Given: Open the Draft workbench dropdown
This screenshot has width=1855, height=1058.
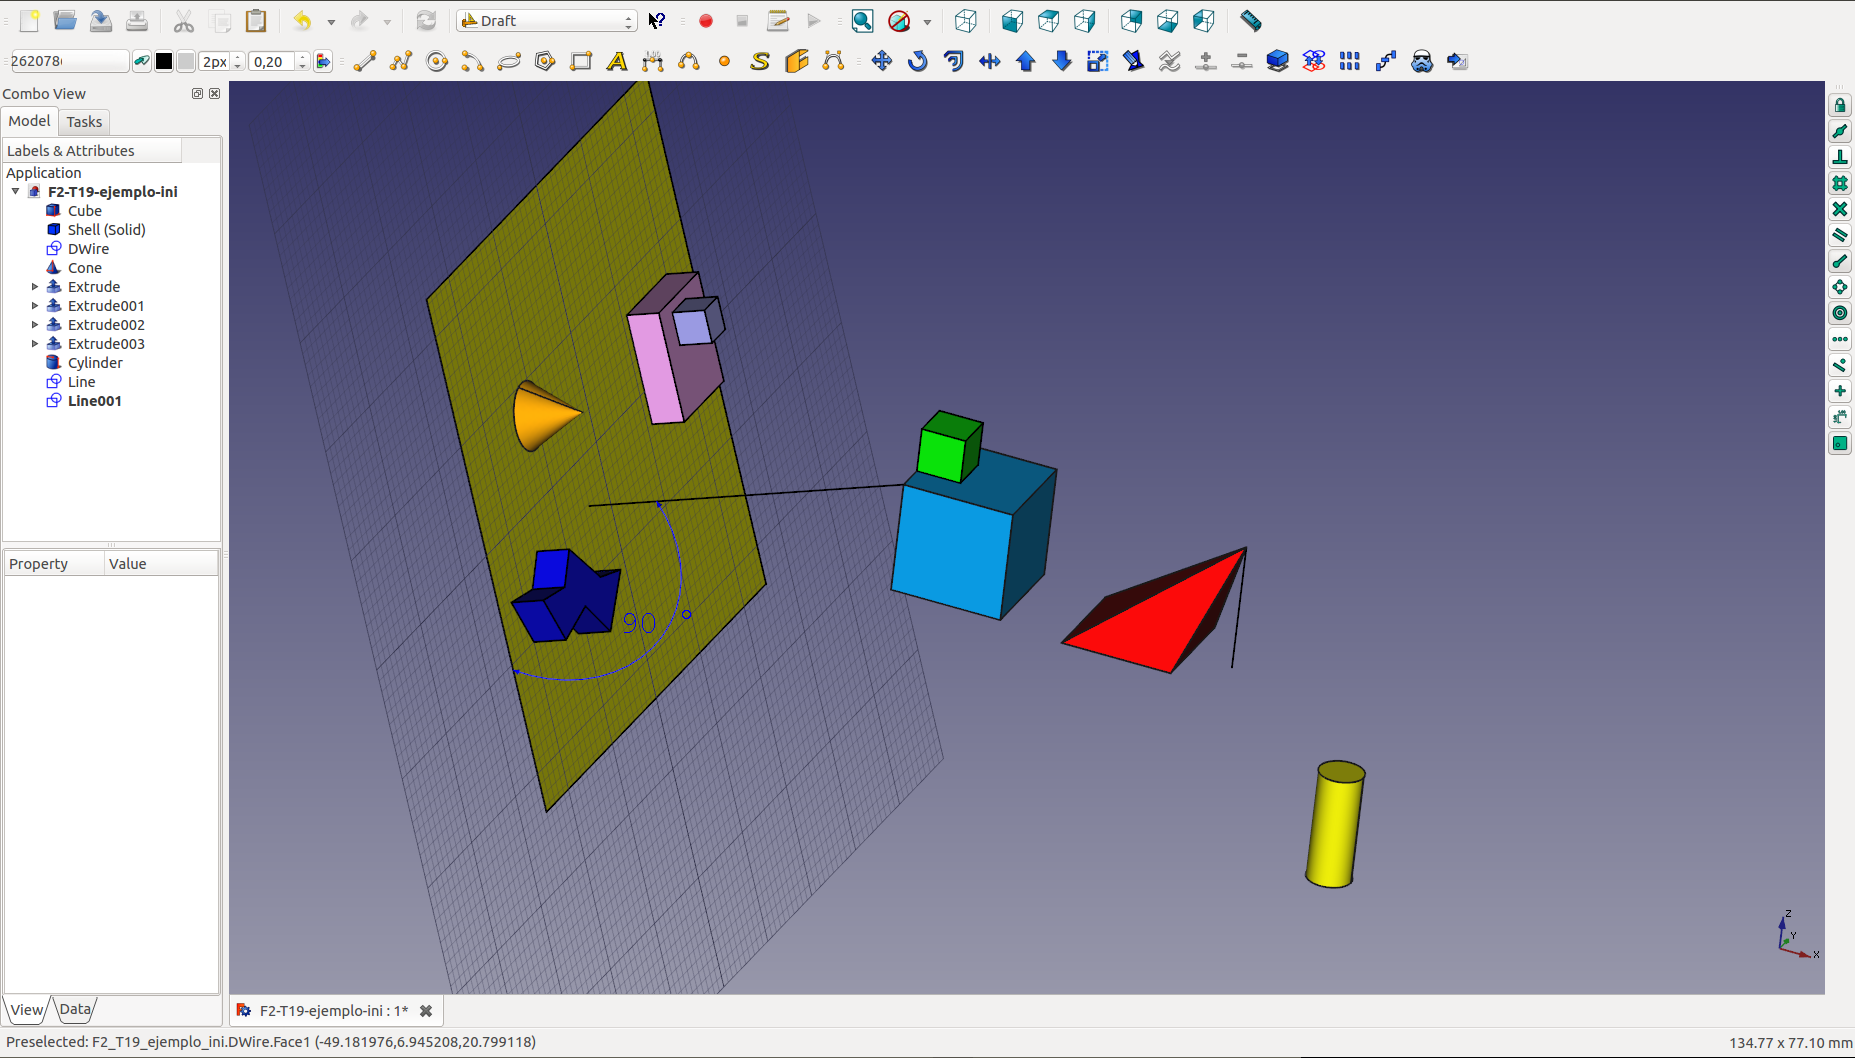Looking at the screenshot, I should click(x=547, y=21).
